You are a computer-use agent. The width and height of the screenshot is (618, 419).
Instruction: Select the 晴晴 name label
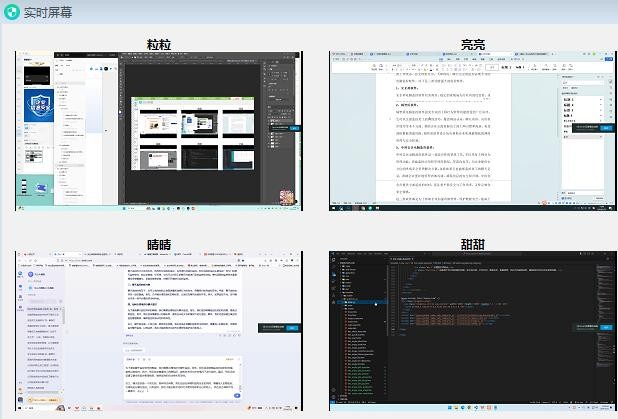158,245
